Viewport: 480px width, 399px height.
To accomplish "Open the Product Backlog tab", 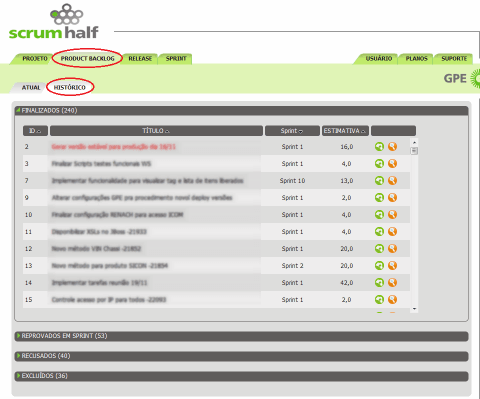I will click(x=87, y=59).
